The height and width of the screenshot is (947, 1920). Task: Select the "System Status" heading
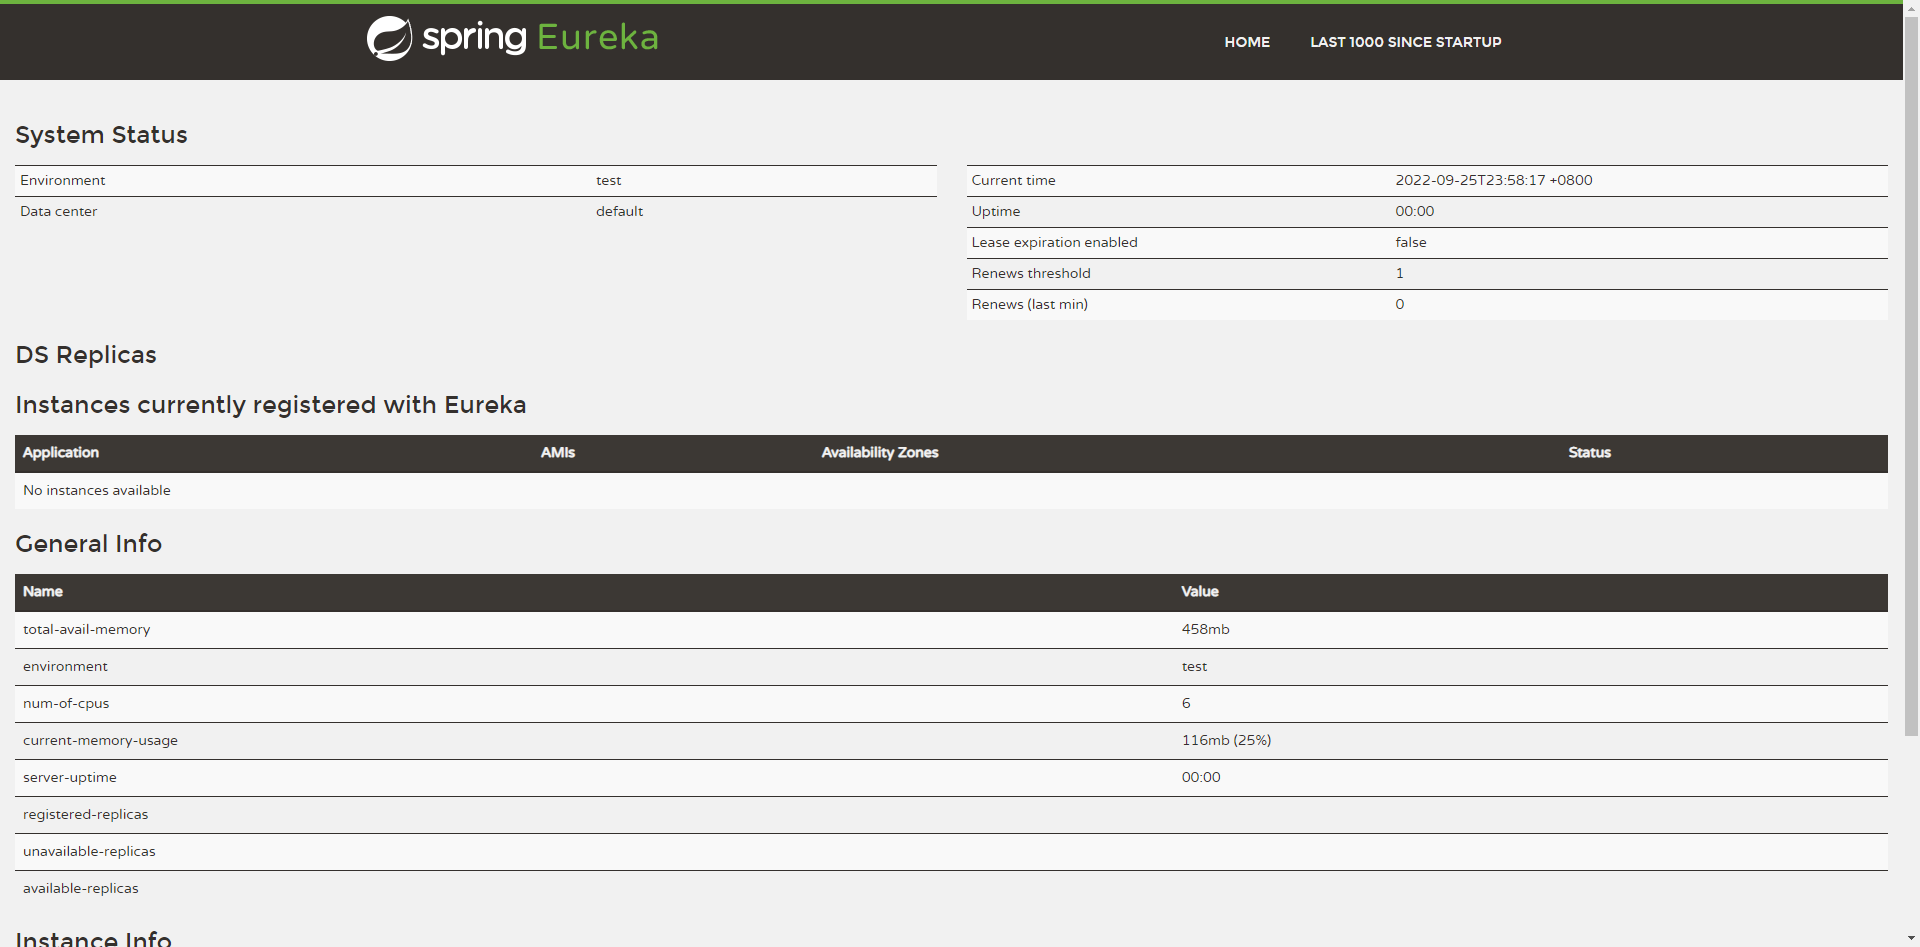(x=101, y=135)
